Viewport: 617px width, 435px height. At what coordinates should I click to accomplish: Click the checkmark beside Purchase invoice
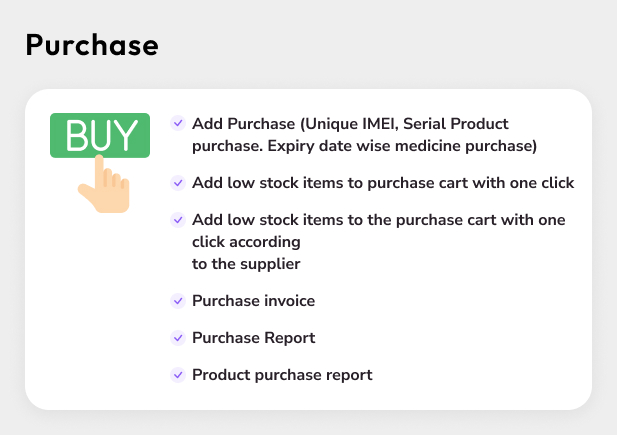pyautogui.click(x=178, y=300)
